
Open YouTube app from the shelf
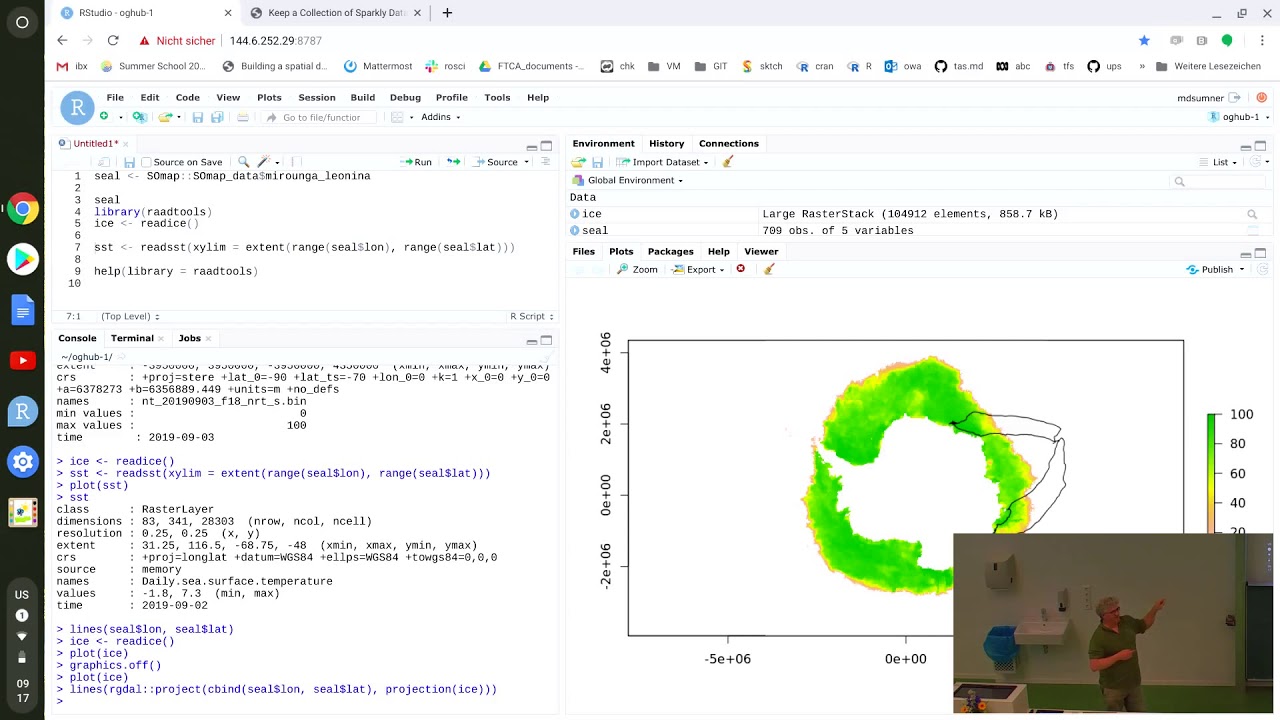[22, 360]
